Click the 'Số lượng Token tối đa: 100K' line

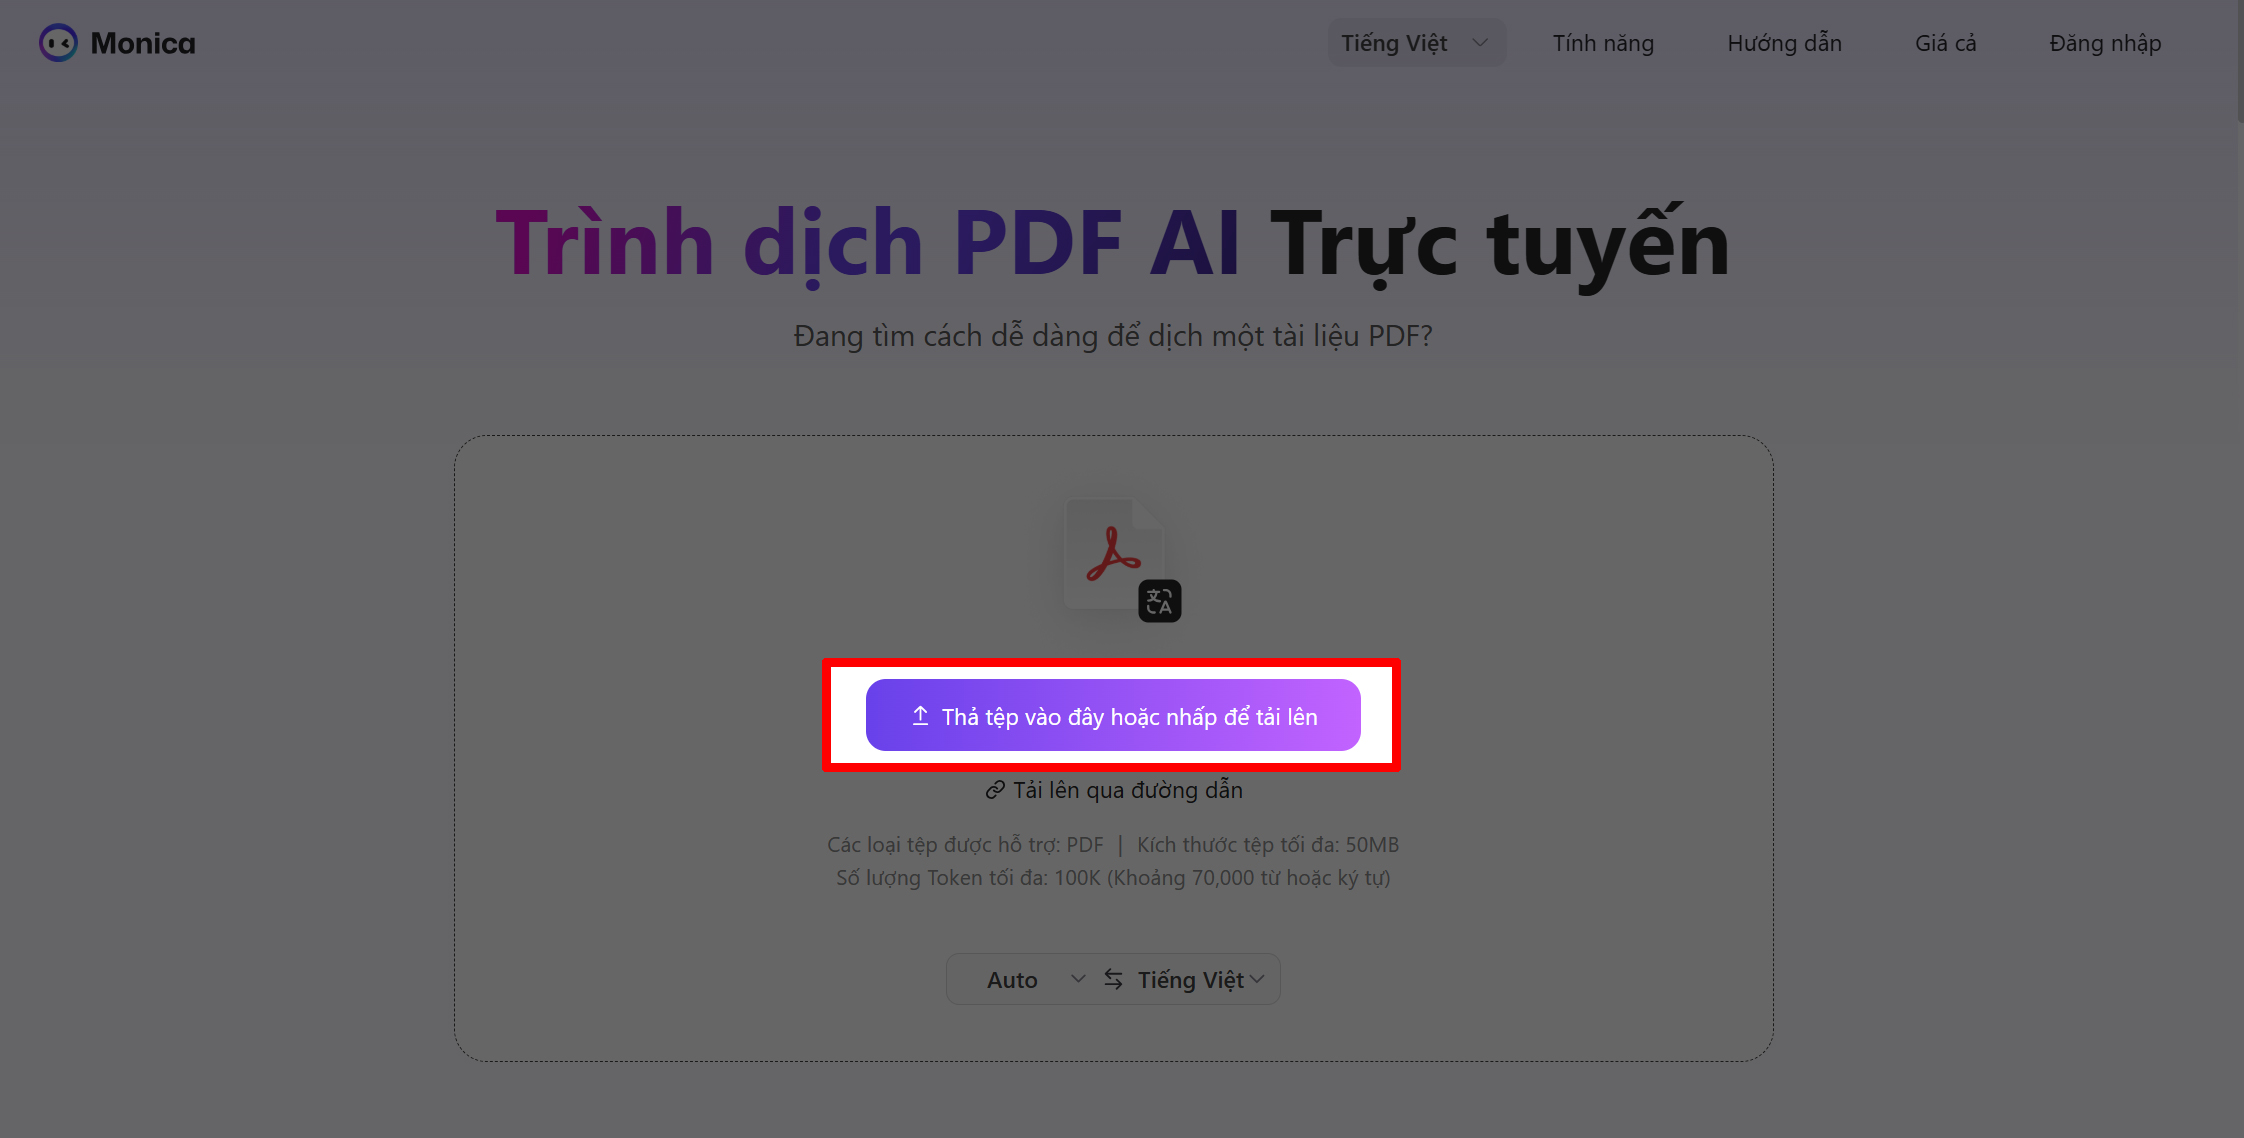tap(1113, 878)
